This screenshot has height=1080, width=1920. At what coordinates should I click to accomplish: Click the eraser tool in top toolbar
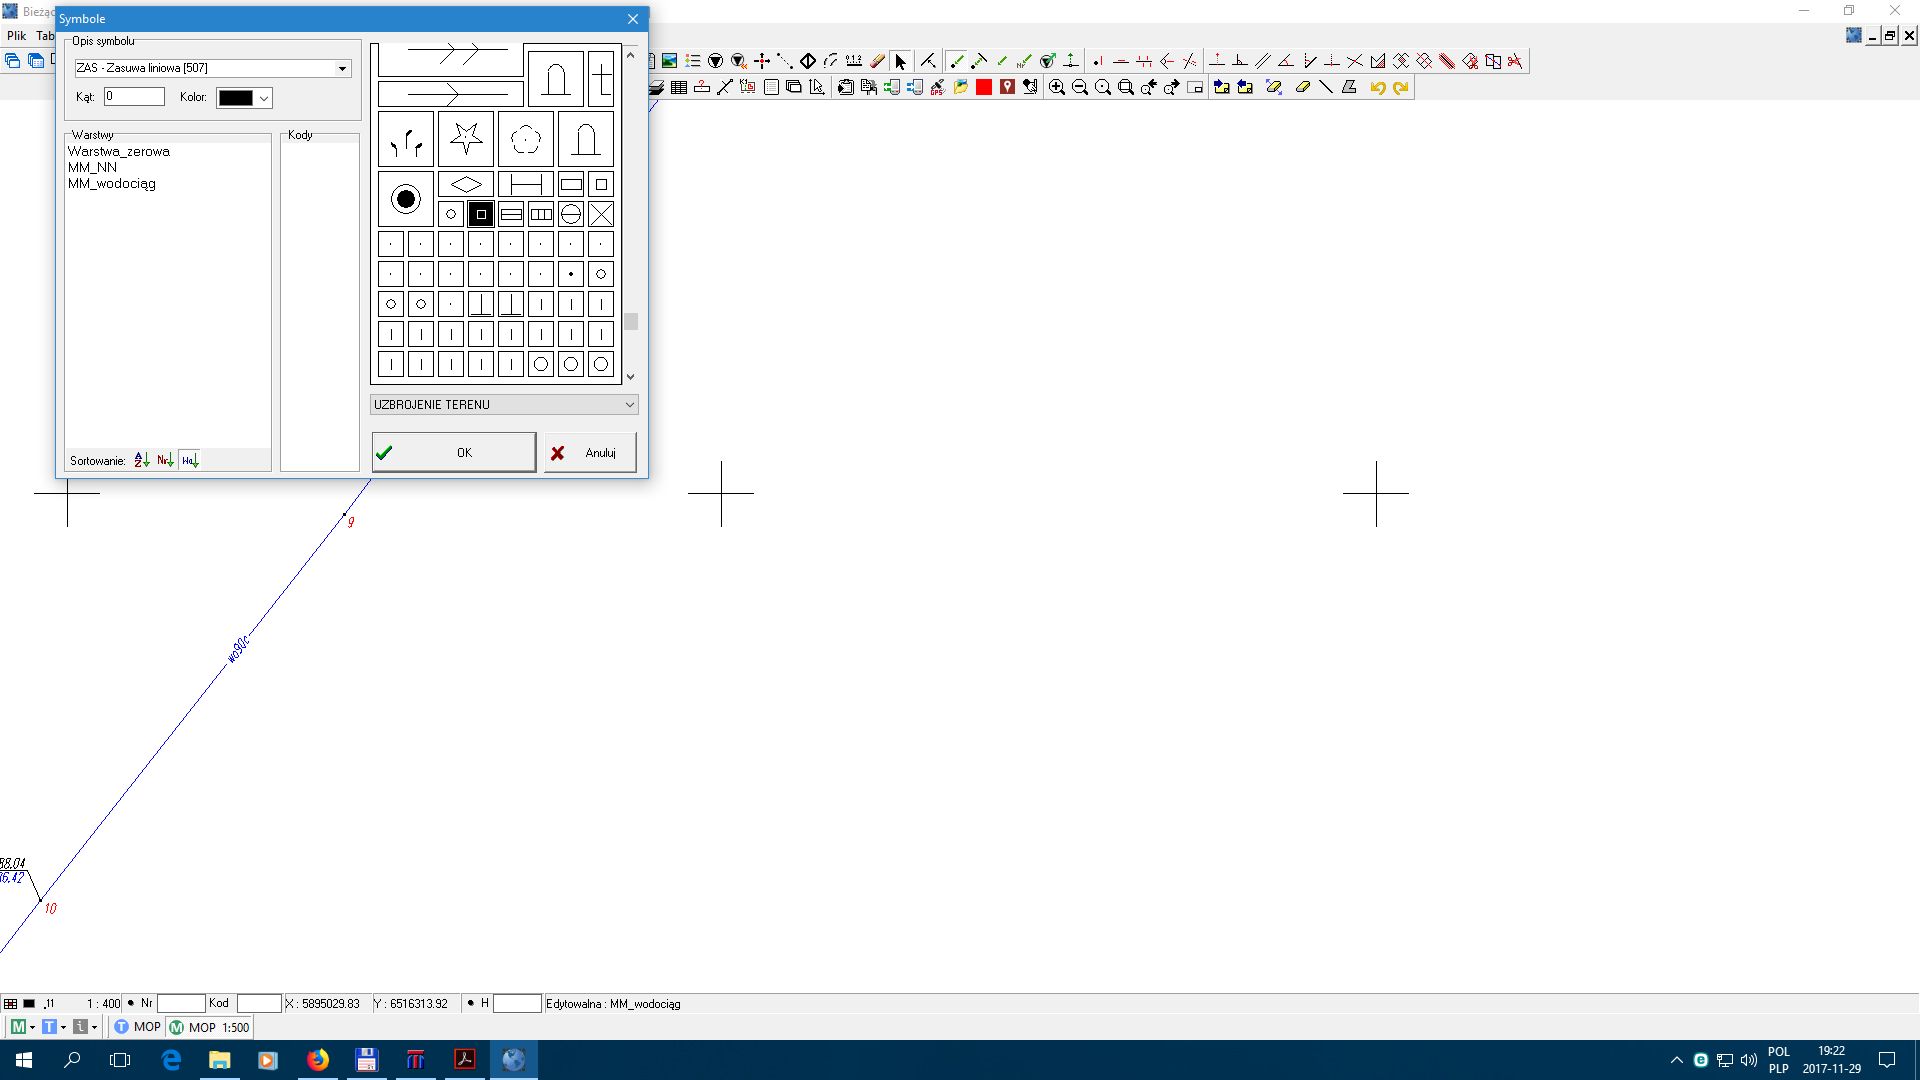878,61
